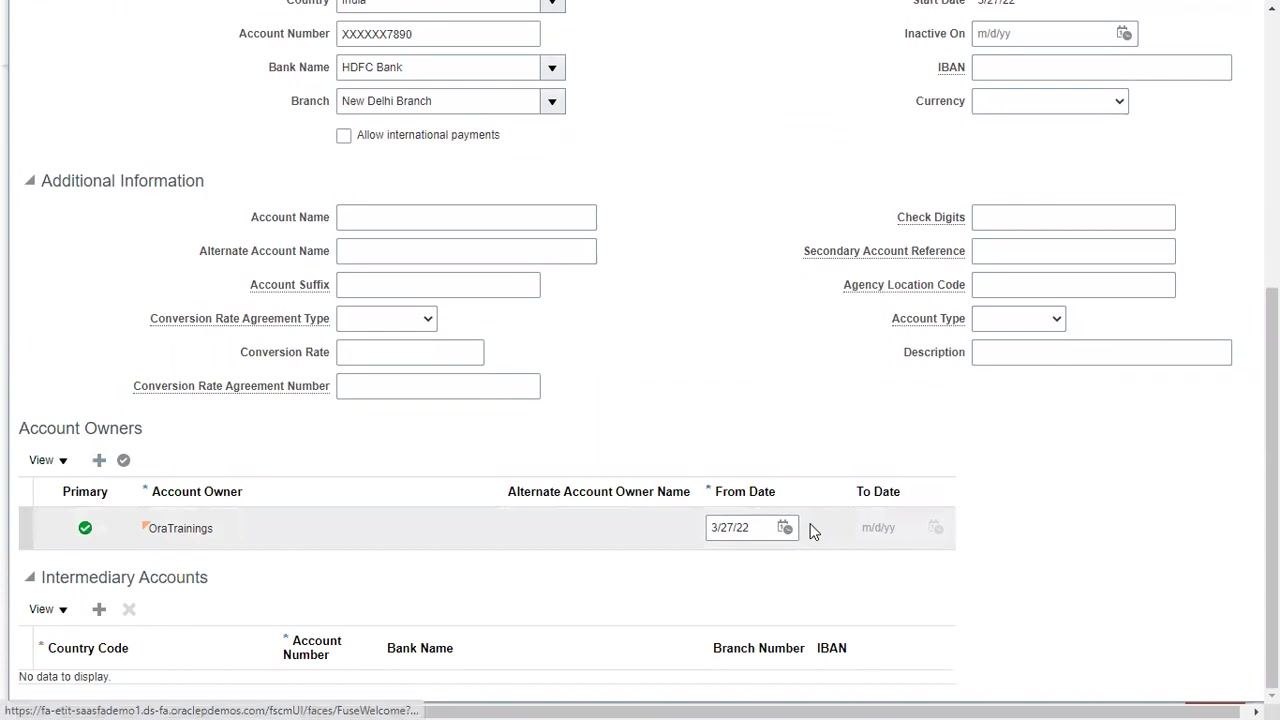Select the OraTrainings account owner cell
The image size is (1280, 720).
pyautogui.click(x=181, y=528)
